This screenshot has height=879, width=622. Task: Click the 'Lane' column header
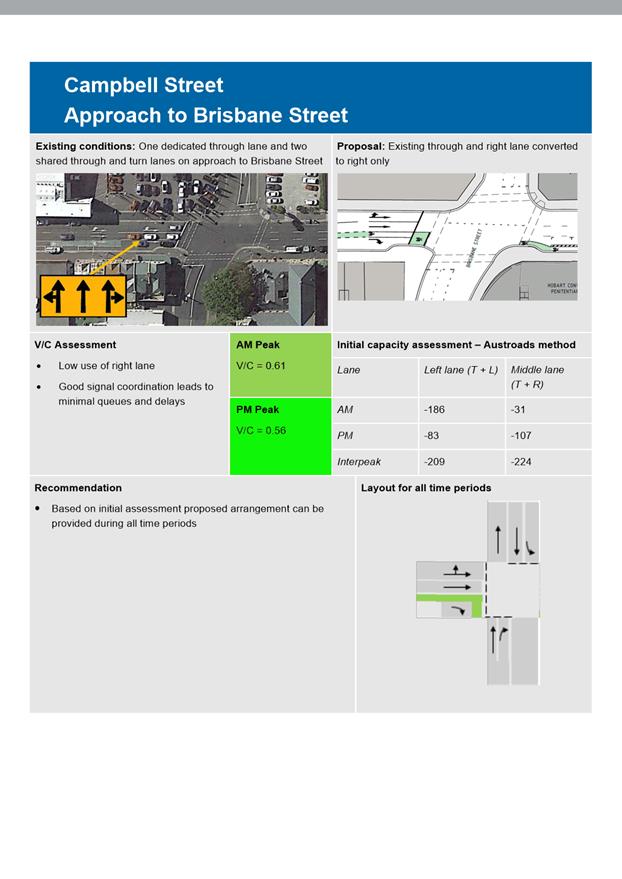349,370
